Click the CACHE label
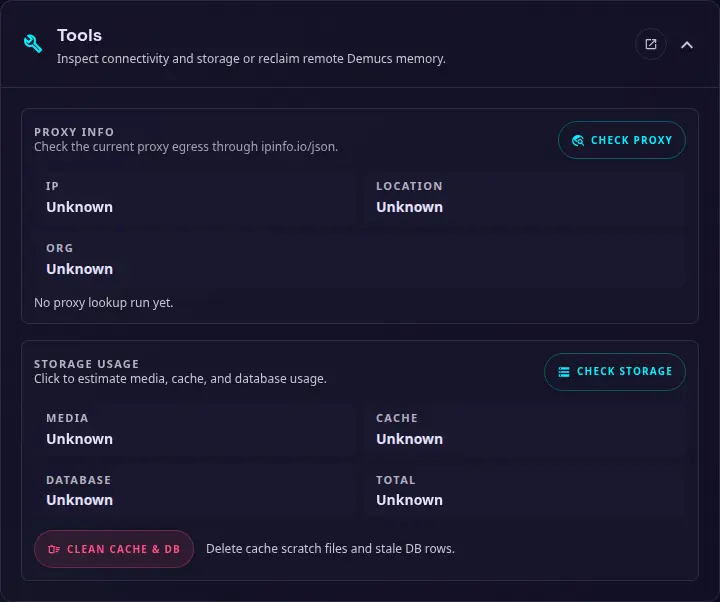The width and height of the screenshot is (720, 602). (397, 418)
